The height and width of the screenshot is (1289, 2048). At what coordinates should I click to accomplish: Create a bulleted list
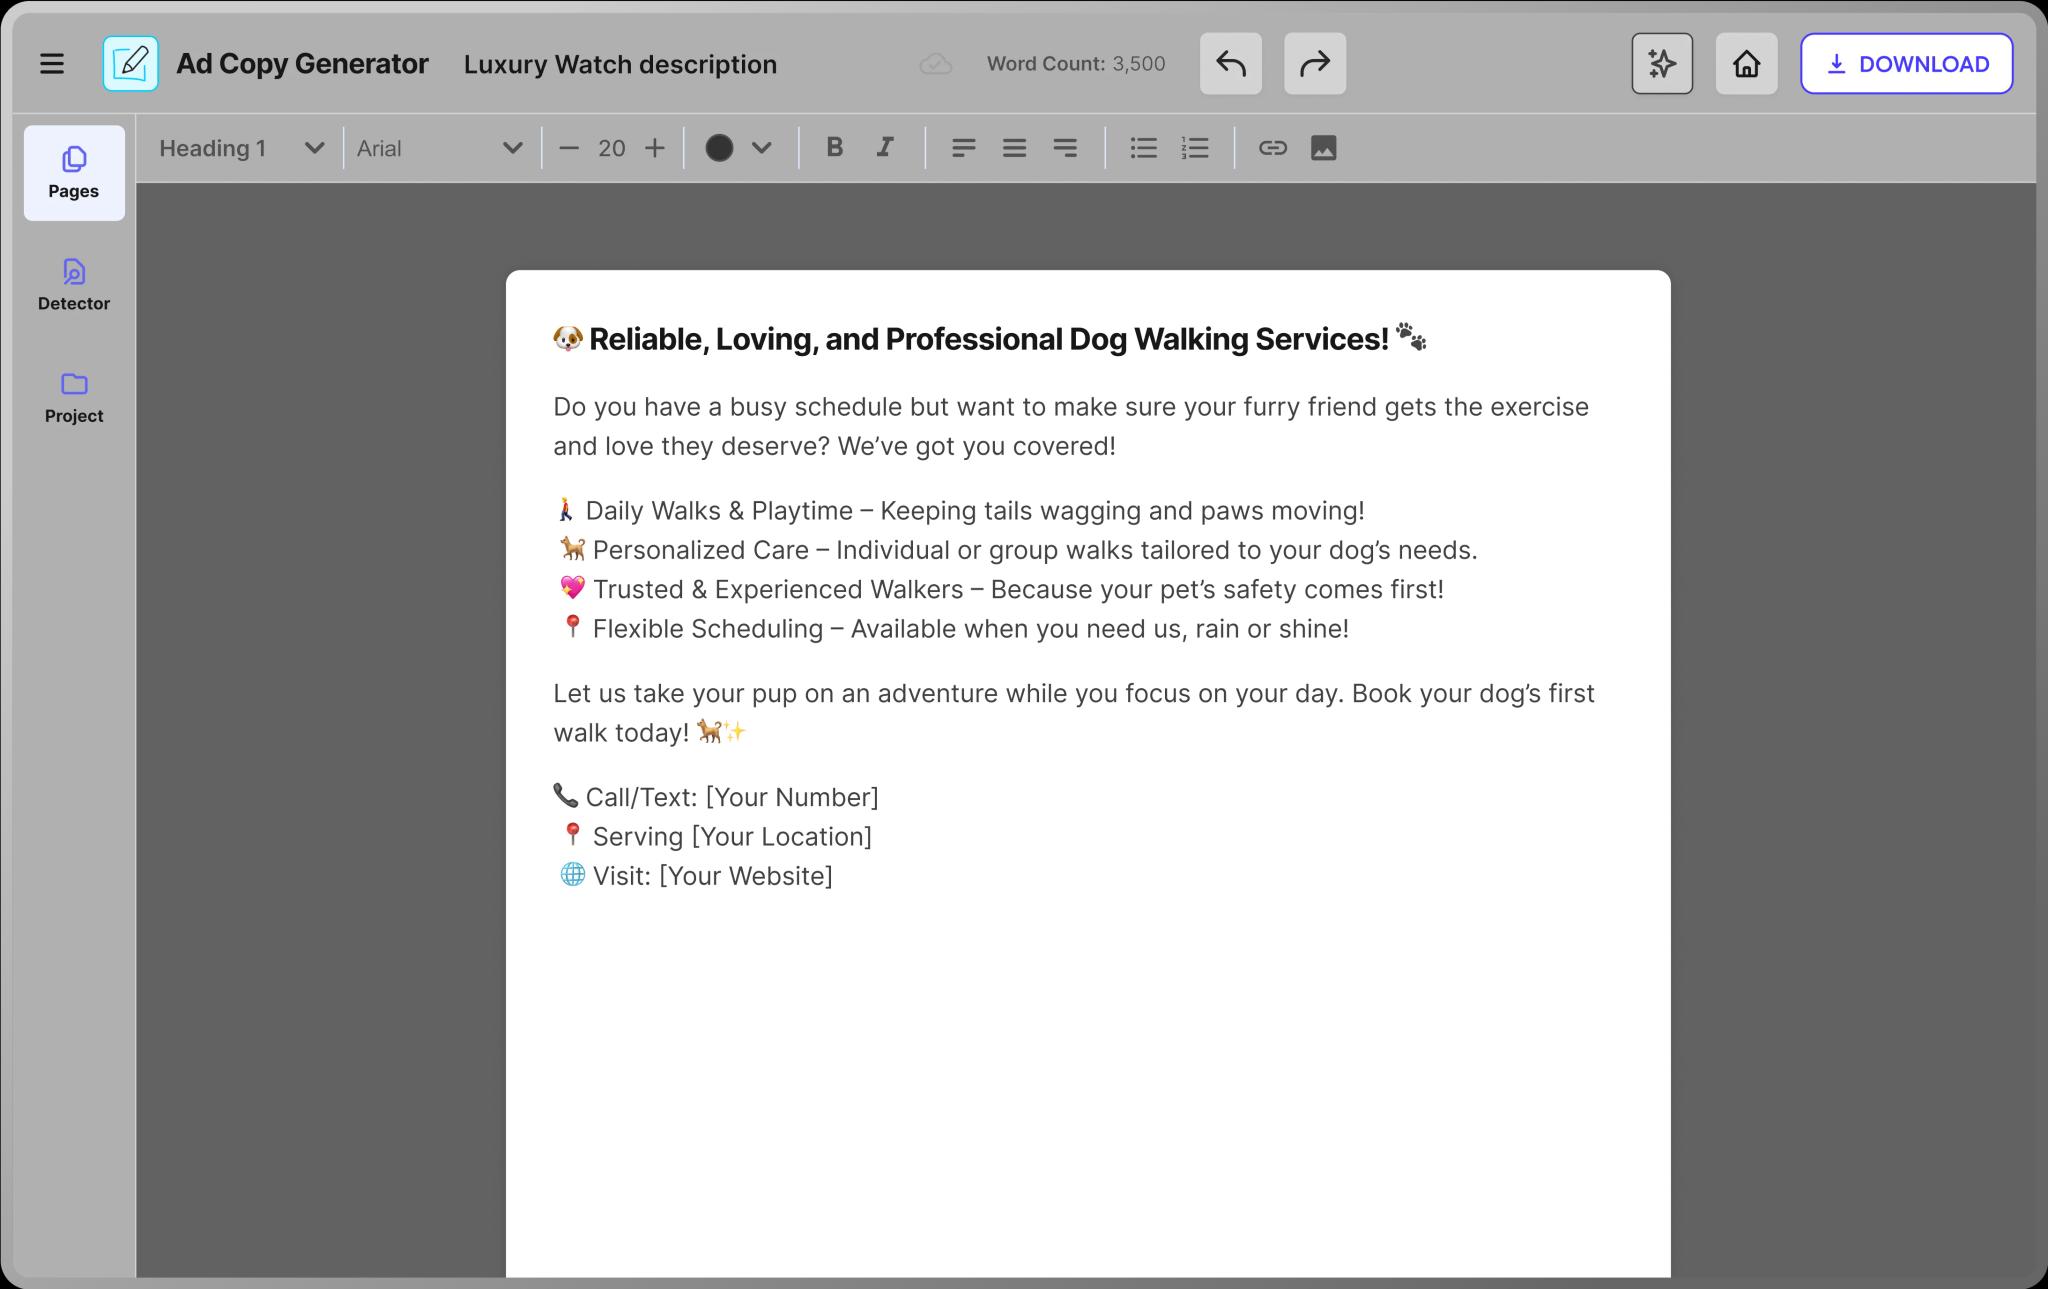pyautogui.click(x=1143, y=148)
